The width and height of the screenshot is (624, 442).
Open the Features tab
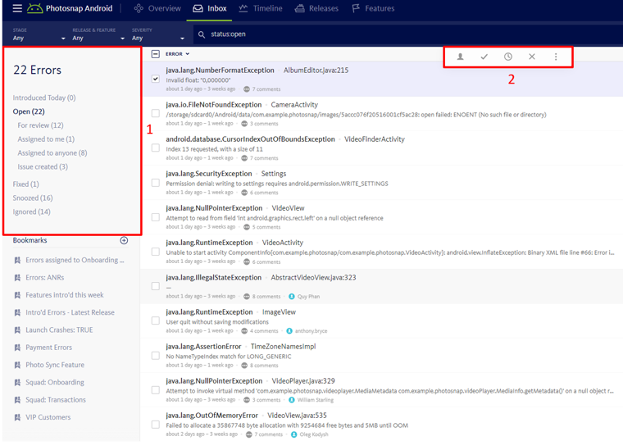(x=373, y=8)
